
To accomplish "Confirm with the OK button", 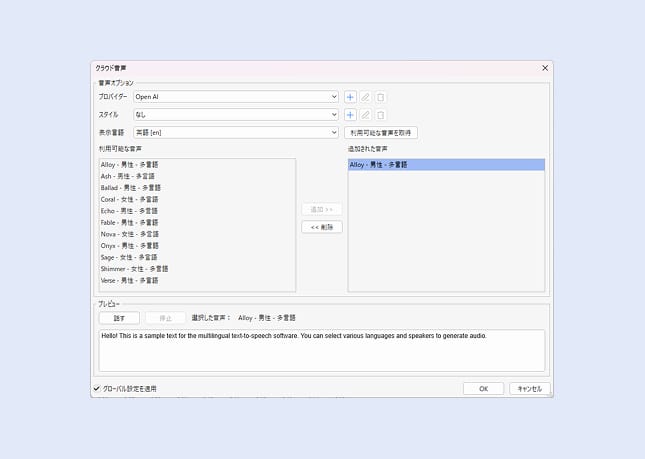I will pos(483,388).
